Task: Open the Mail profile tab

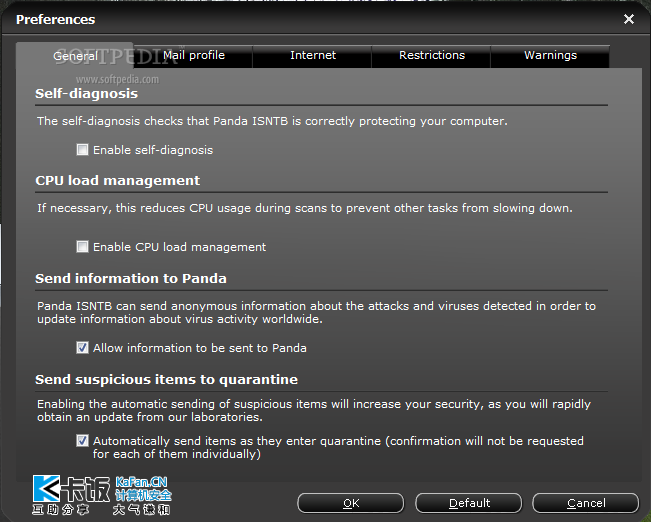Action: coord(193,56)
